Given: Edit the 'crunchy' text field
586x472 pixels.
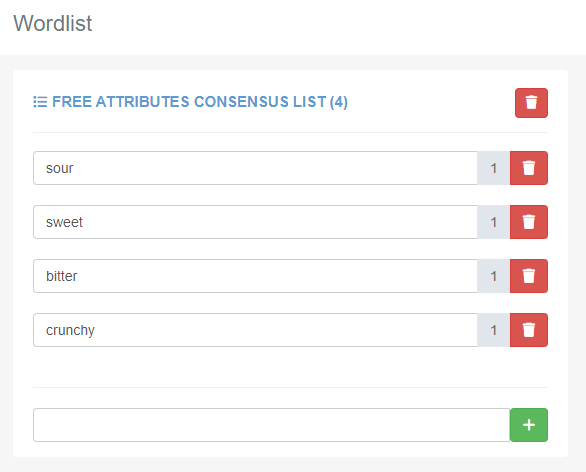Looking at the screenshot, I should coord(255,330).
